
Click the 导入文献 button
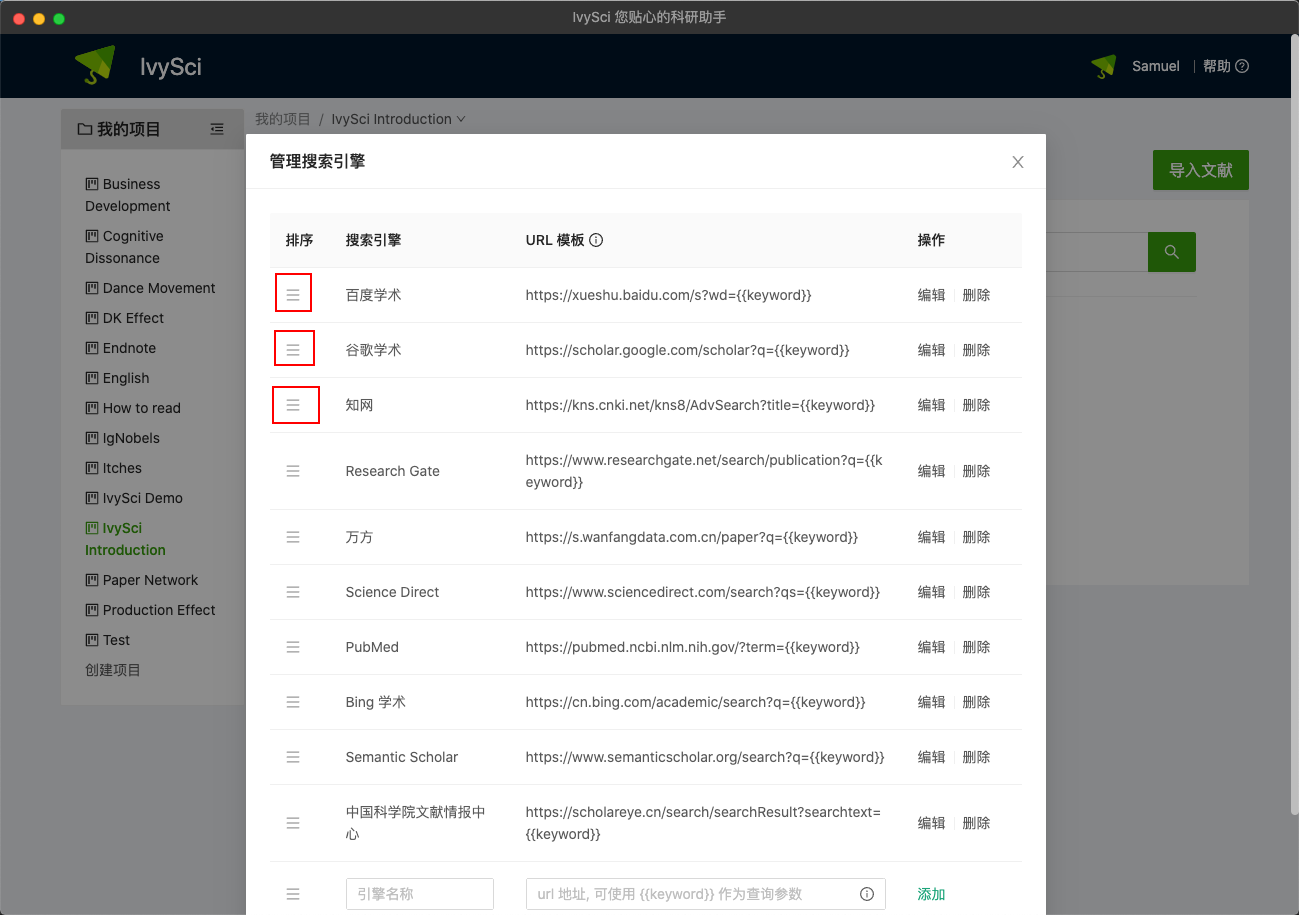point(1201,170)
